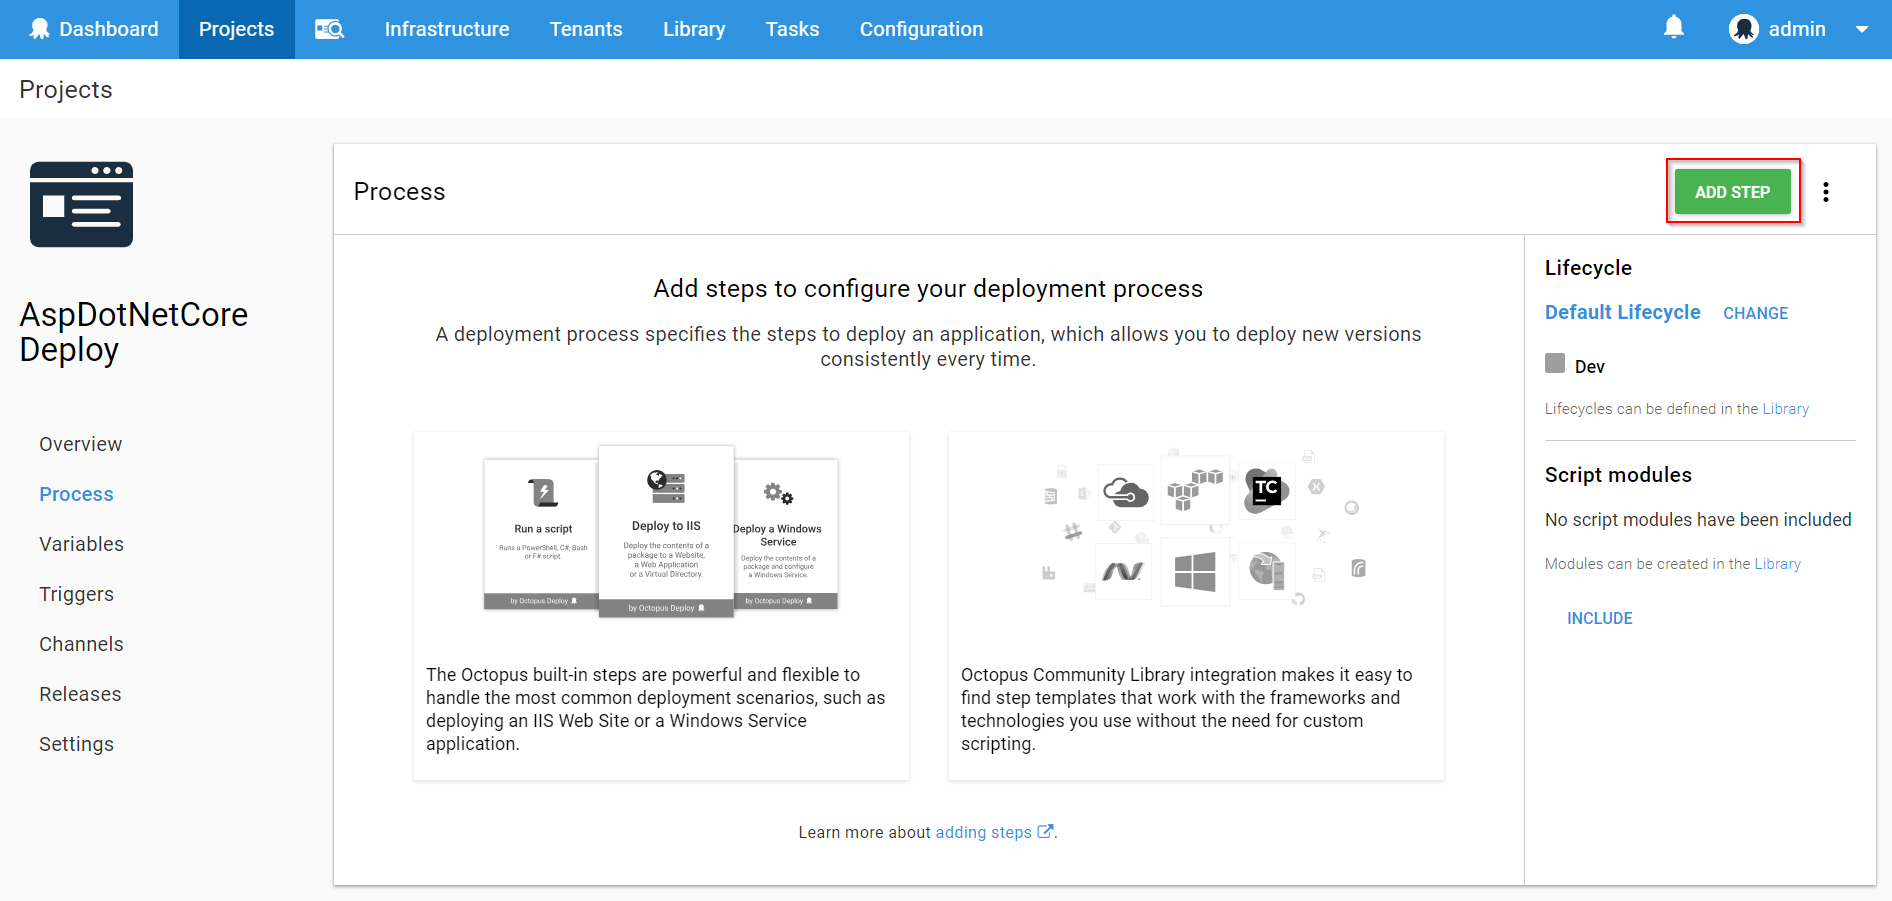1892x901 pixels.
Task: Click the INCLUDE script modules button
Action: (1600, 618)
